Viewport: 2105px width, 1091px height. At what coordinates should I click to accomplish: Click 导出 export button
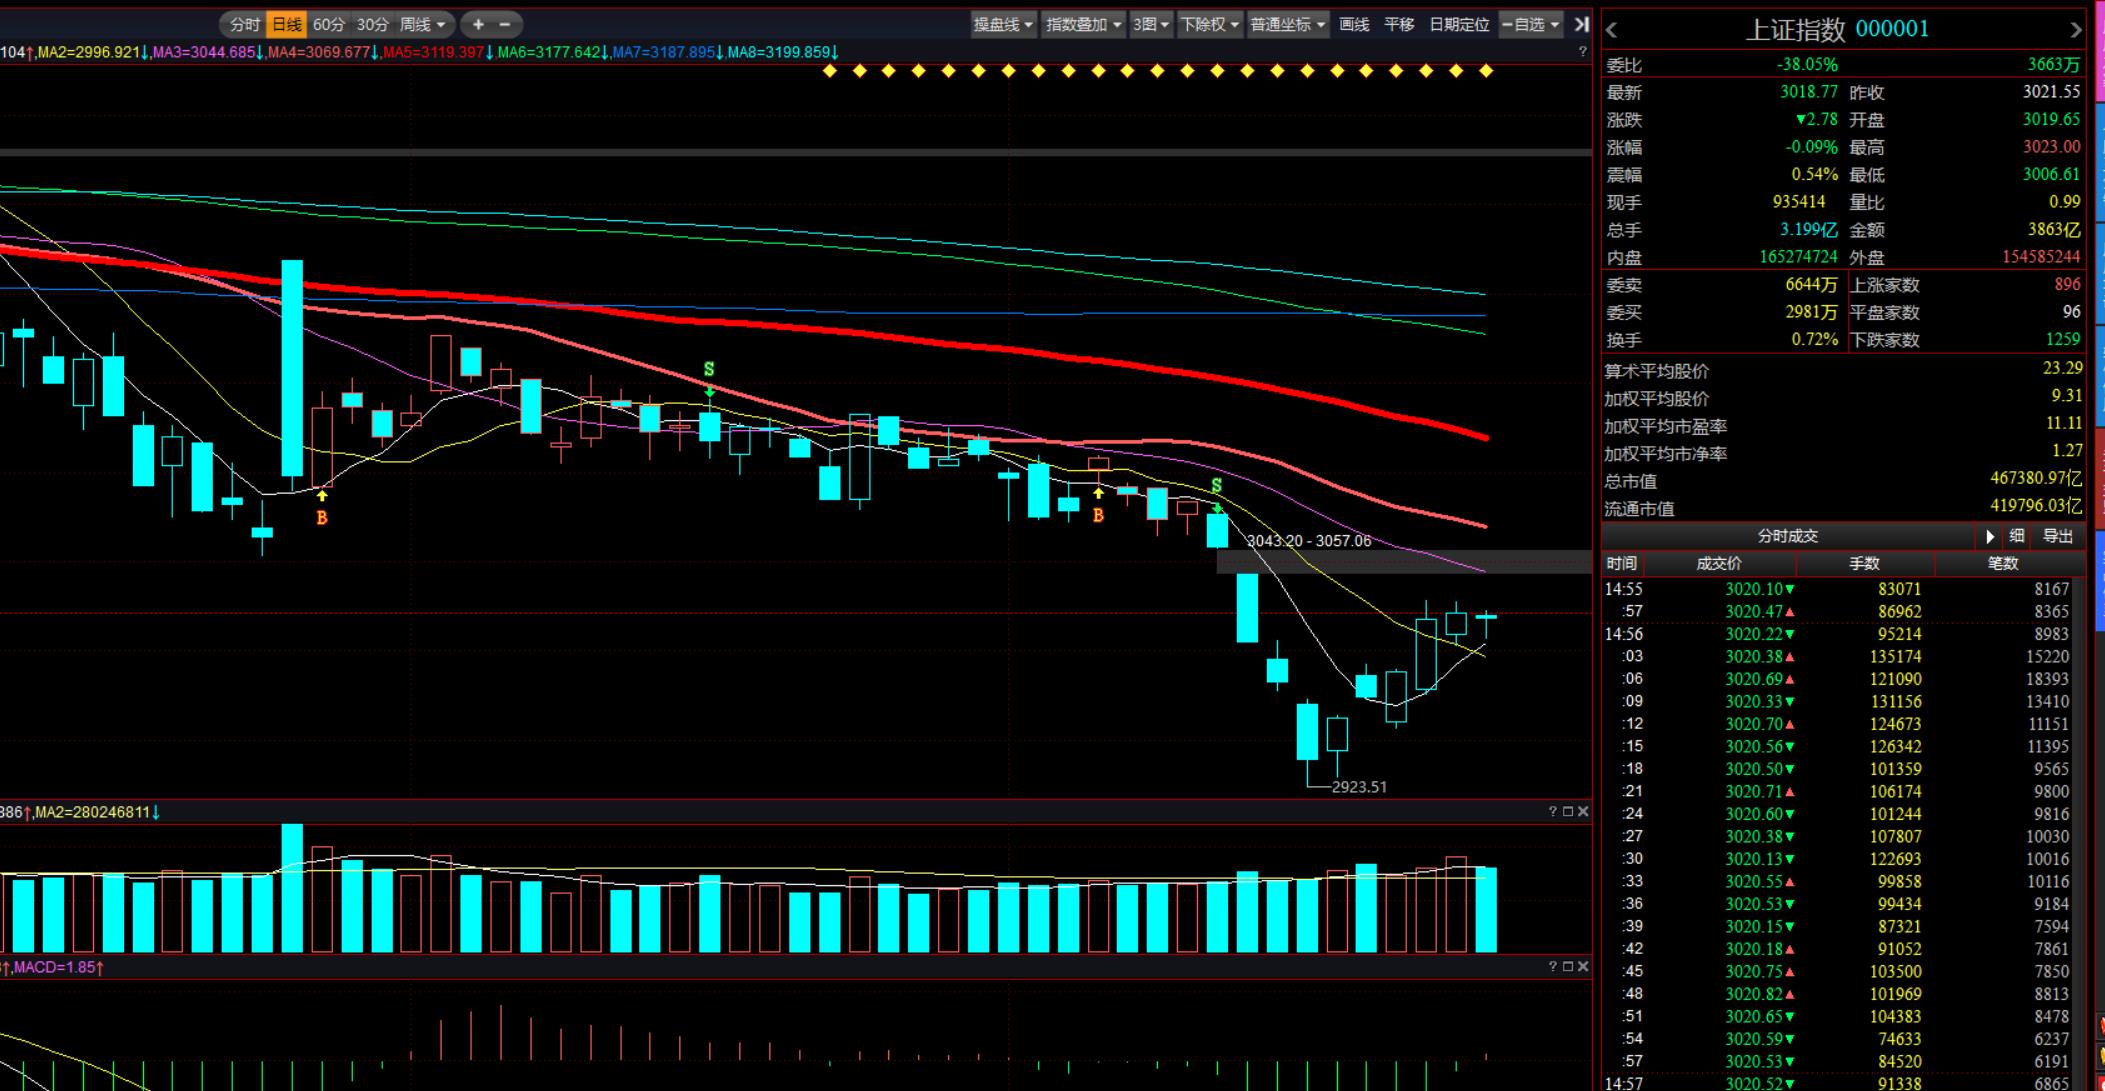point(2057,537)
